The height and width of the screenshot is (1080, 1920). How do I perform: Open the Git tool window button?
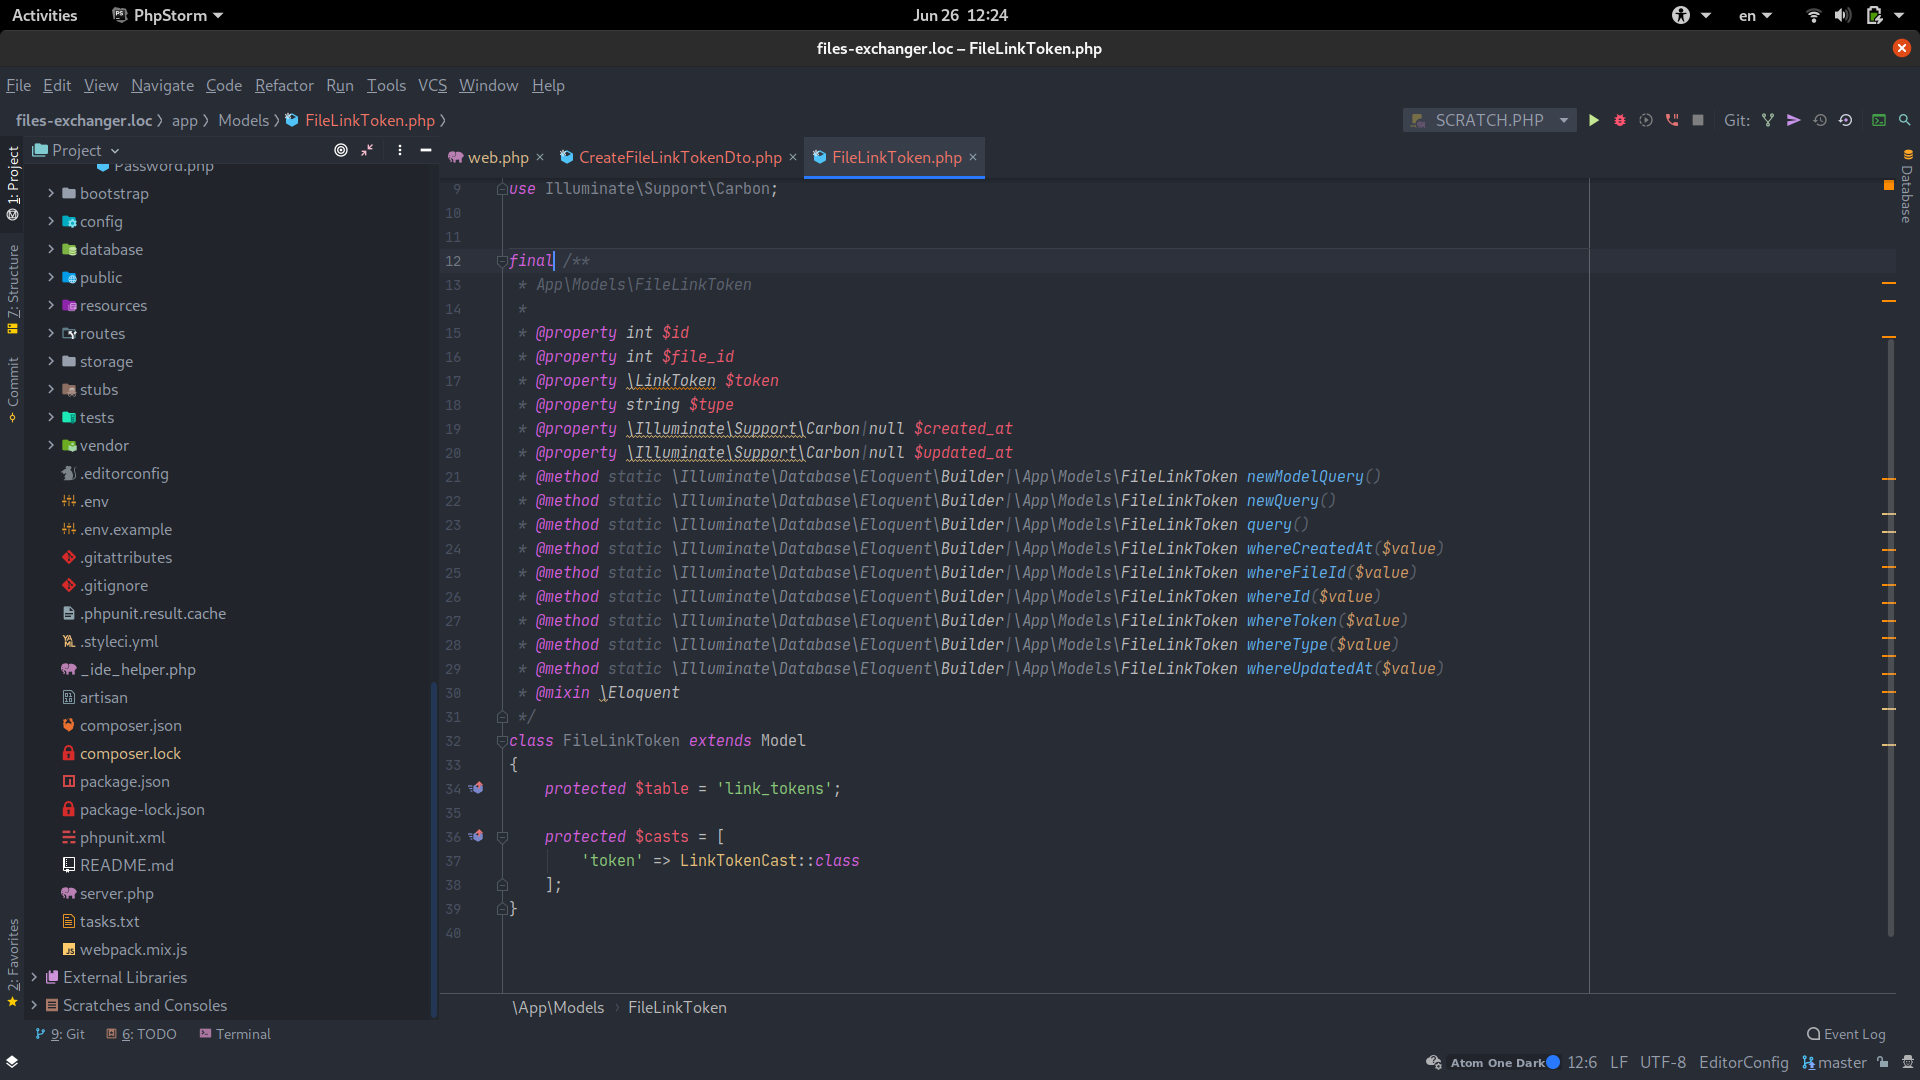(x=60, y=1034)
